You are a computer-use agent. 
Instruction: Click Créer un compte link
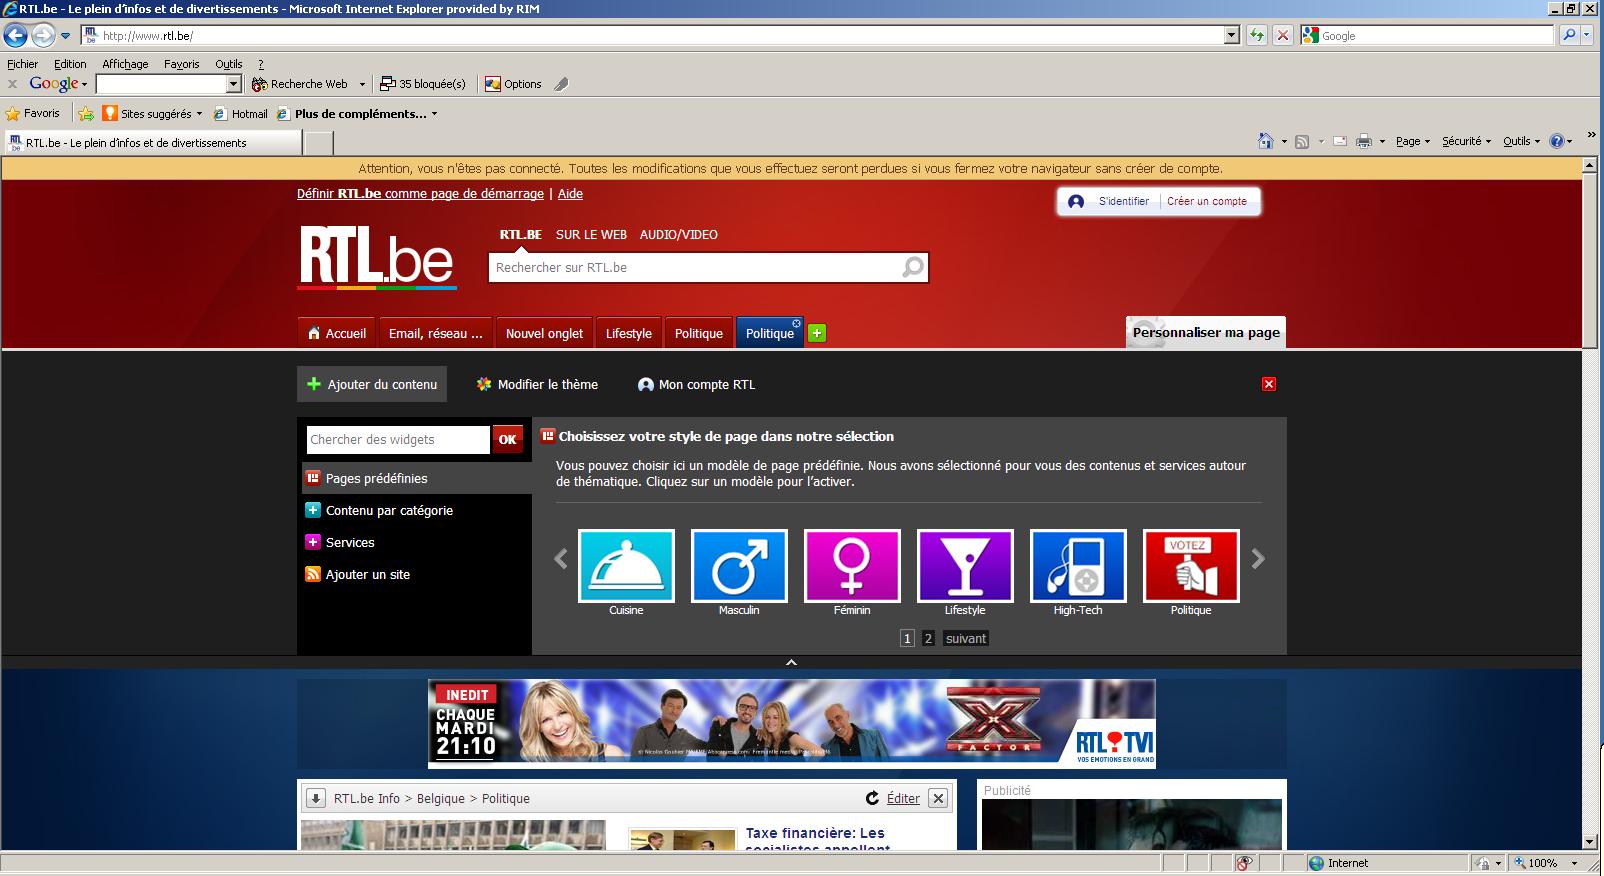tap(1207, 201)
